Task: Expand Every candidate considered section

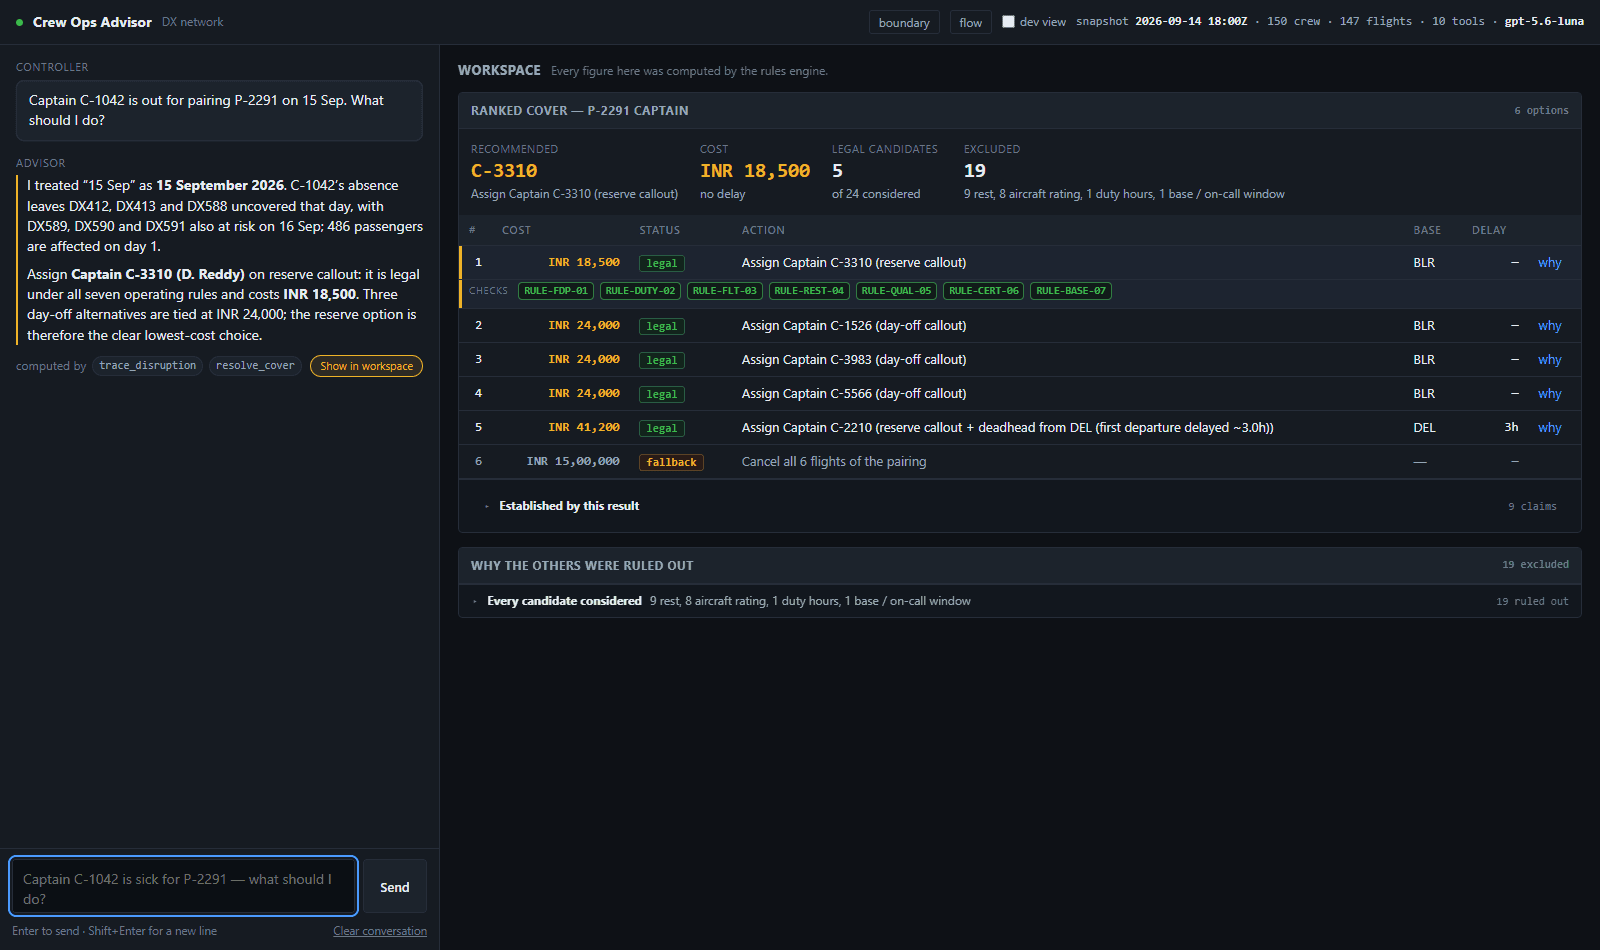Action: (x=1020, y=601)
